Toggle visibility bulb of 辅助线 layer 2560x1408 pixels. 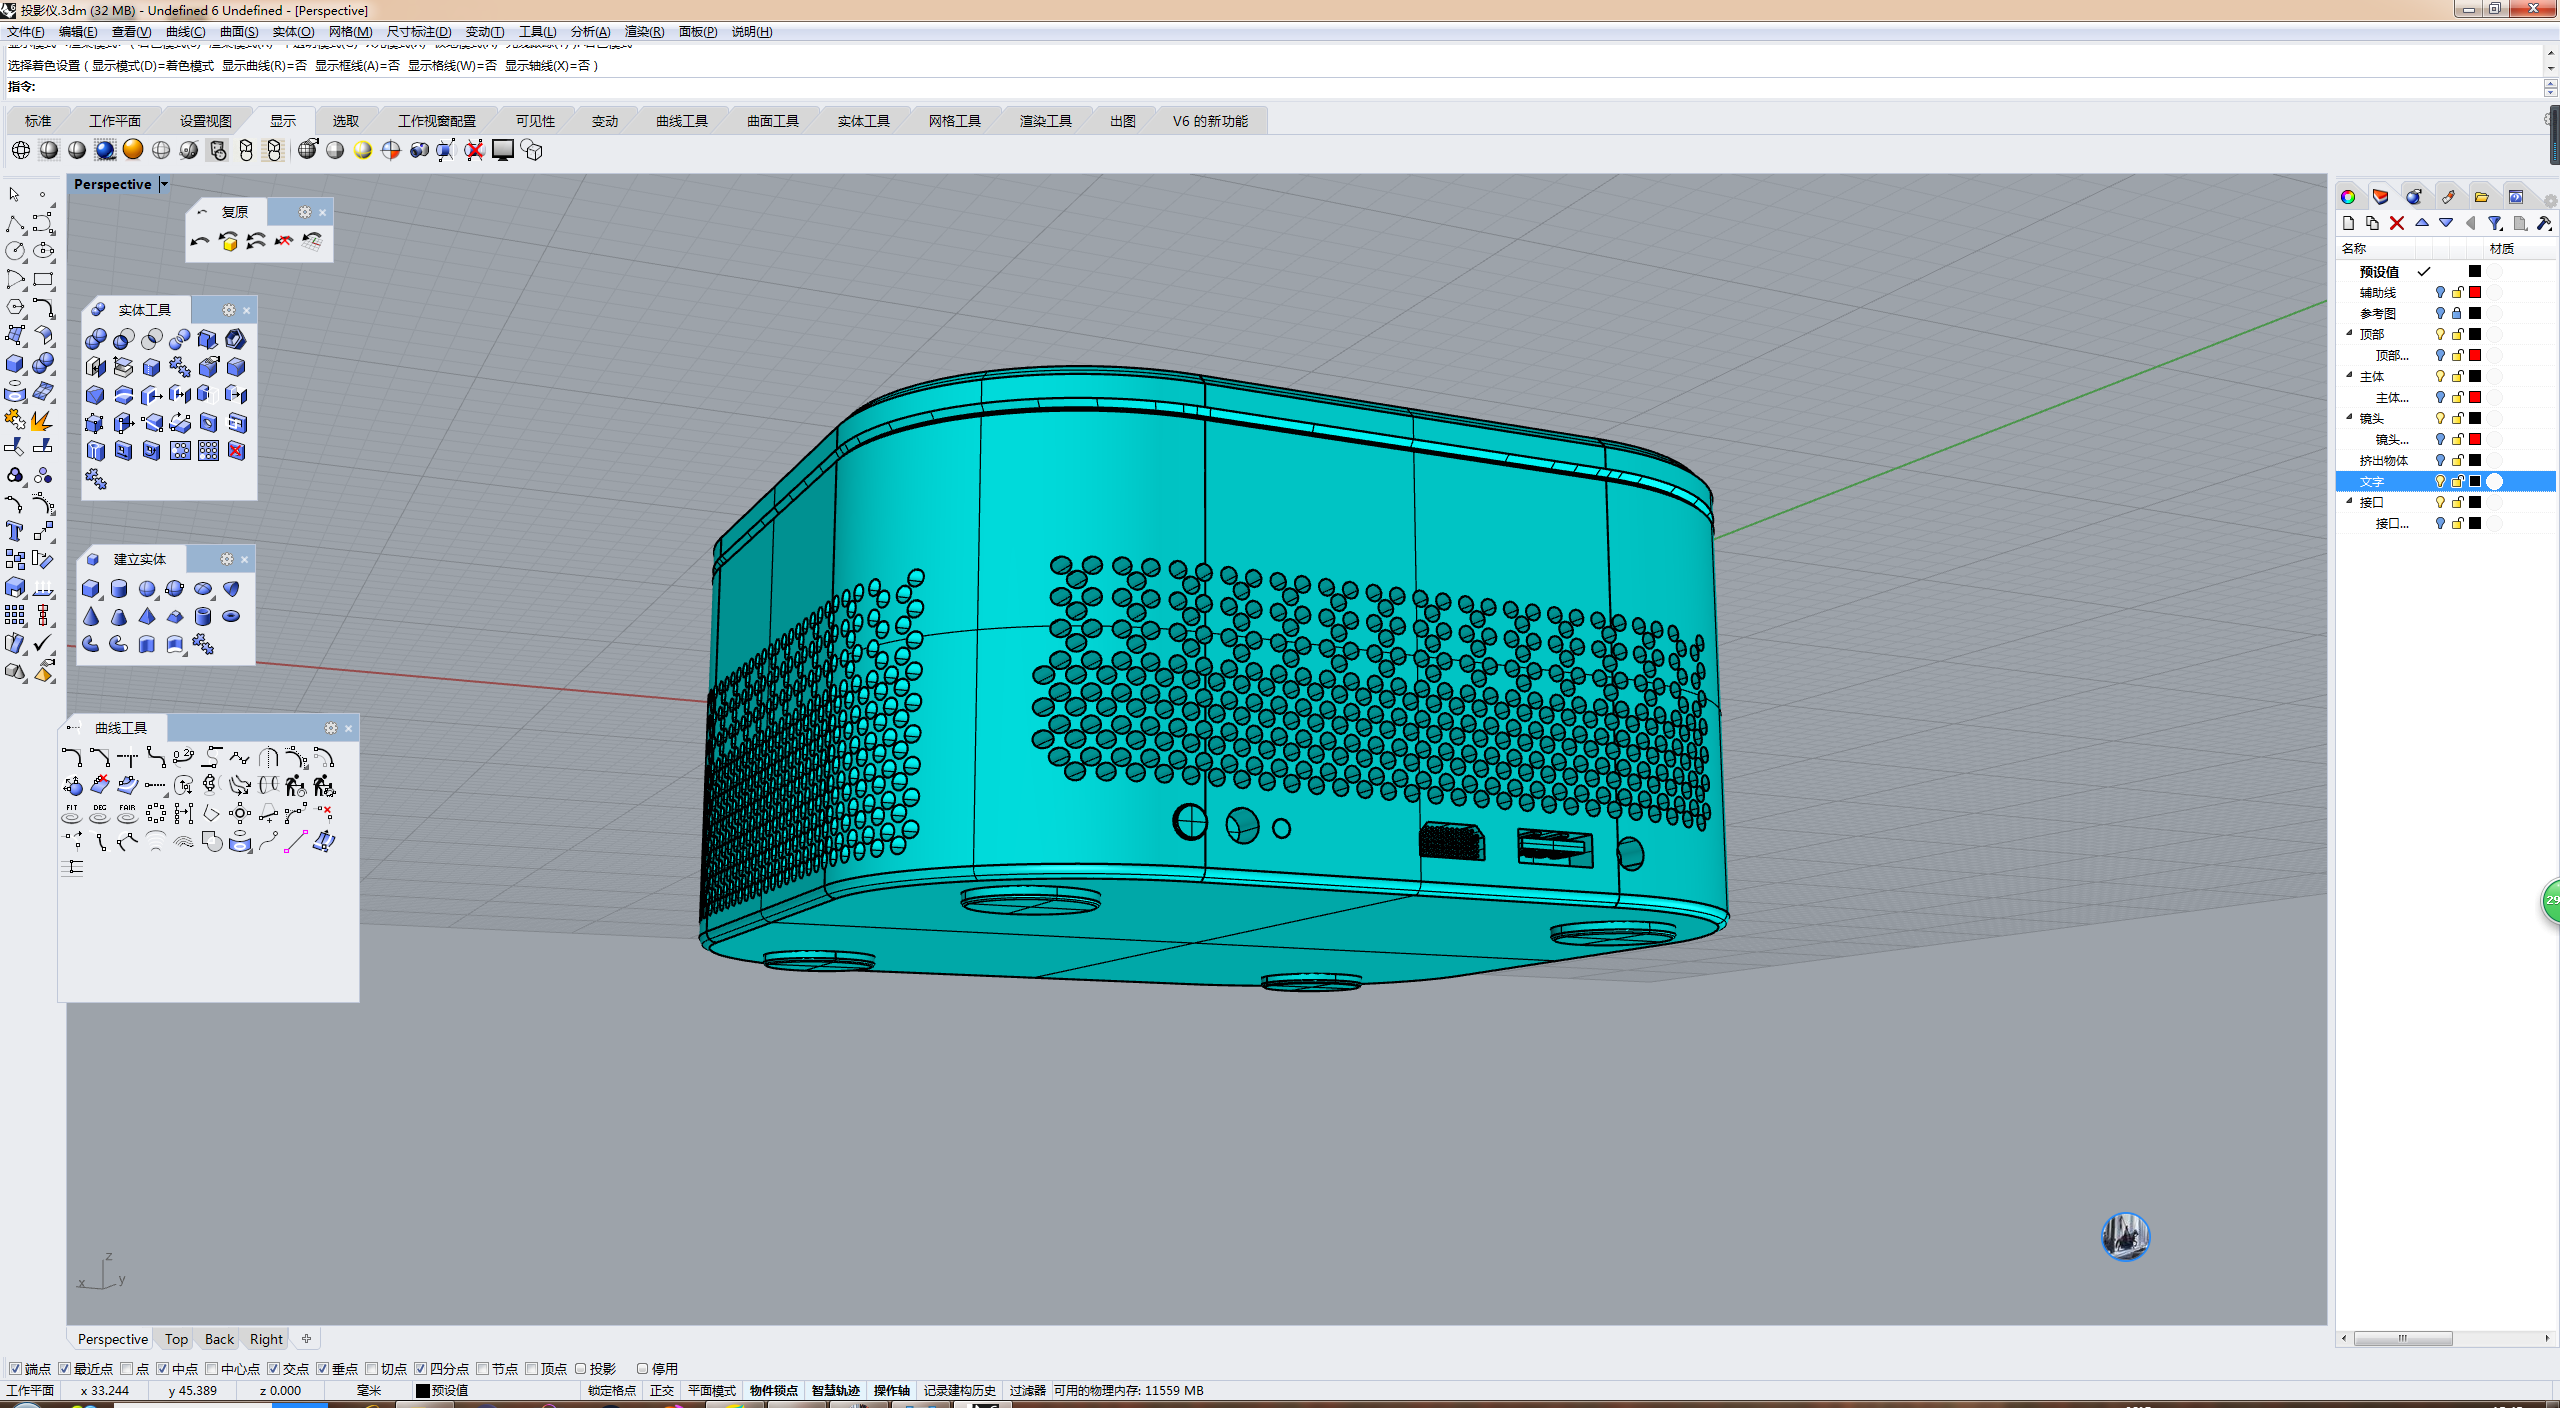2439,292
